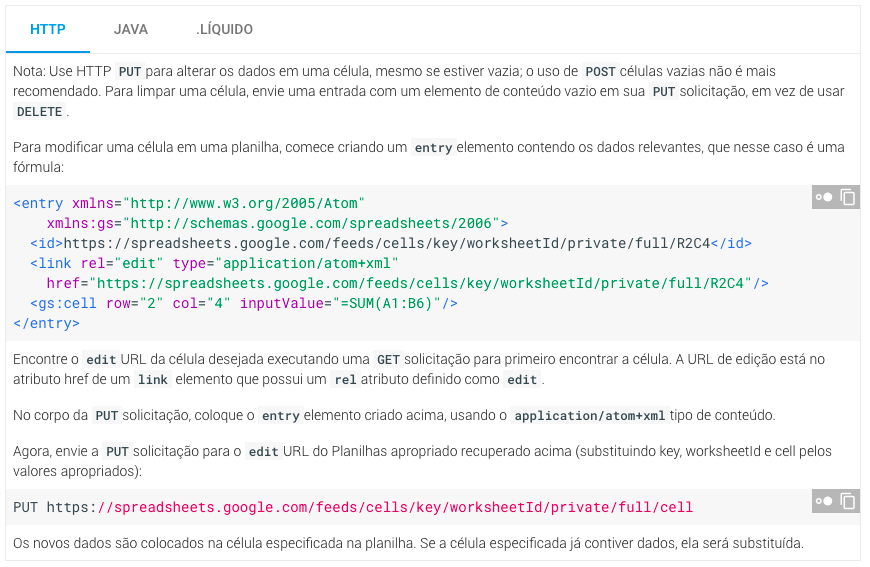
Task: Toggle dark theme on the XML entry code block
Action: 823,197
